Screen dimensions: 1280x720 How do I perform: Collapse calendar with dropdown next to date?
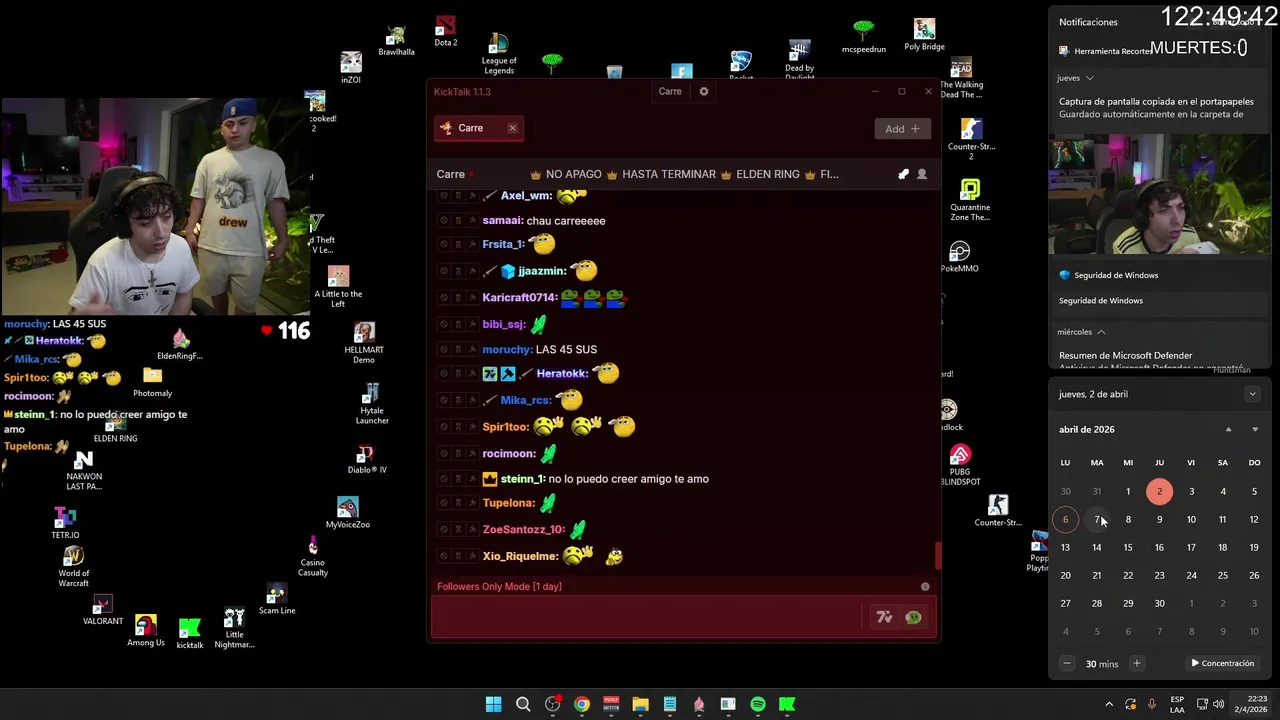[1252, 394]
